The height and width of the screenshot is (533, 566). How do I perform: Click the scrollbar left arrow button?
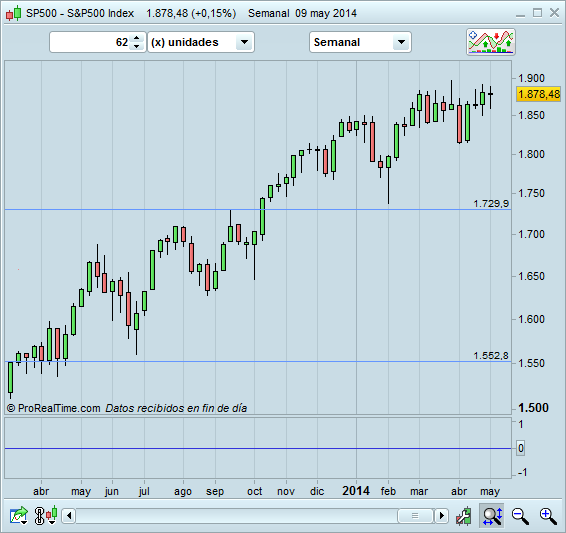[69, 516]
